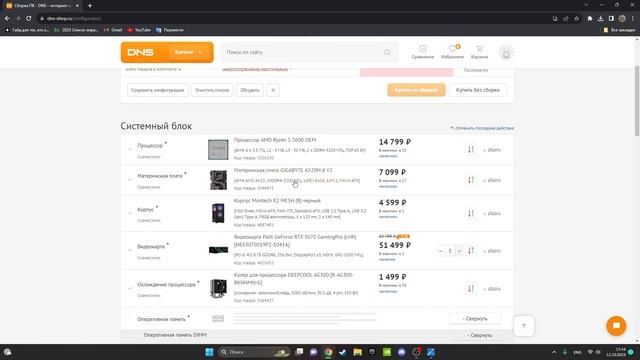640x360 pixels.
Task: Open the Windows Start menu
Action: tap(209, 352)
